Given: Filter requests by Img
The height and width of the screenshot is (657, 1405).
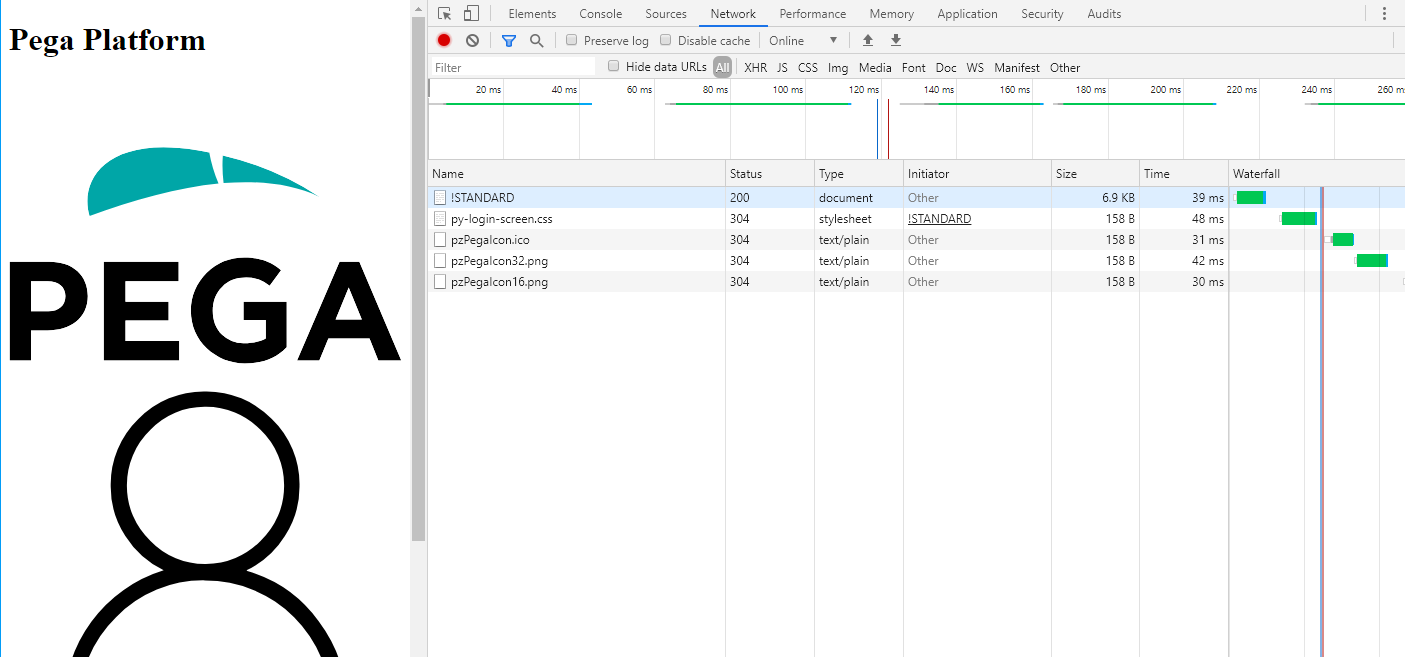Looking at the screenshot, I should point(838,68).
